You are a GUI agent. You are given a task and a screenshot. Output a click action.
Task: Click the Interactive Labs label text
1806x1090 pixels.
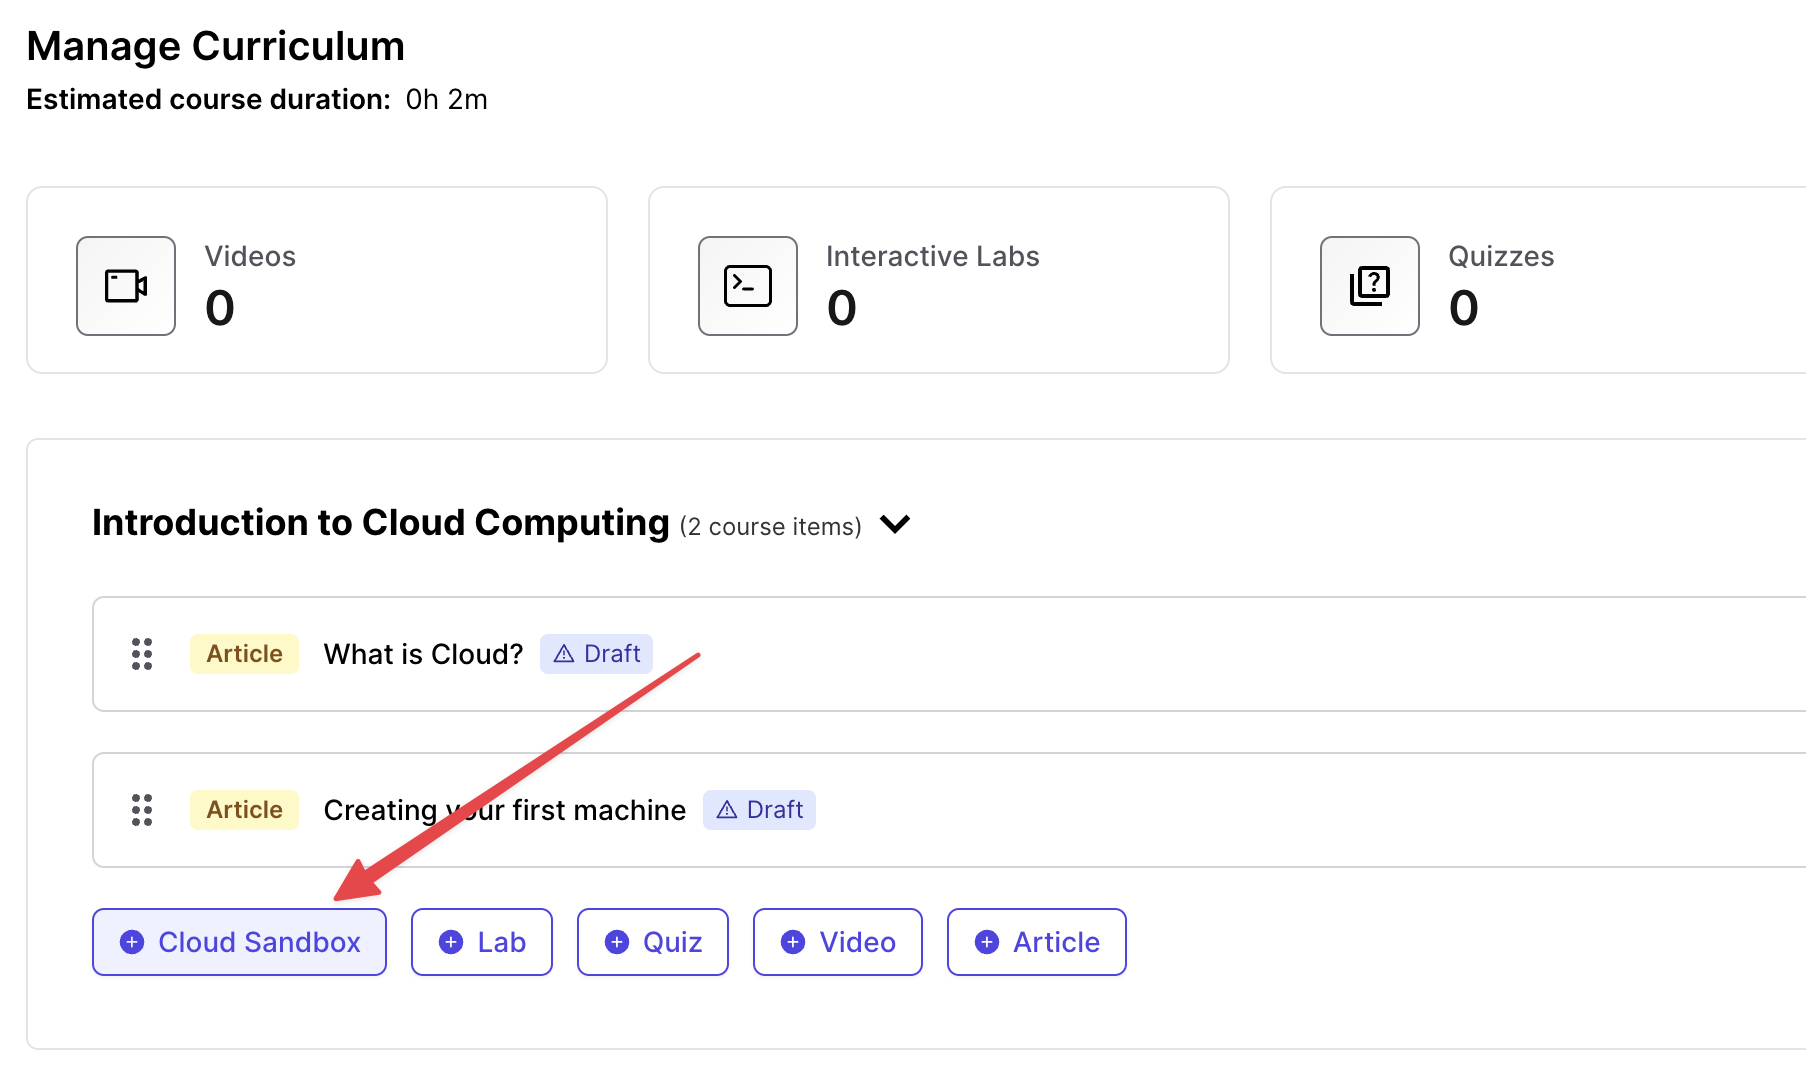click(x=932, y=257)
